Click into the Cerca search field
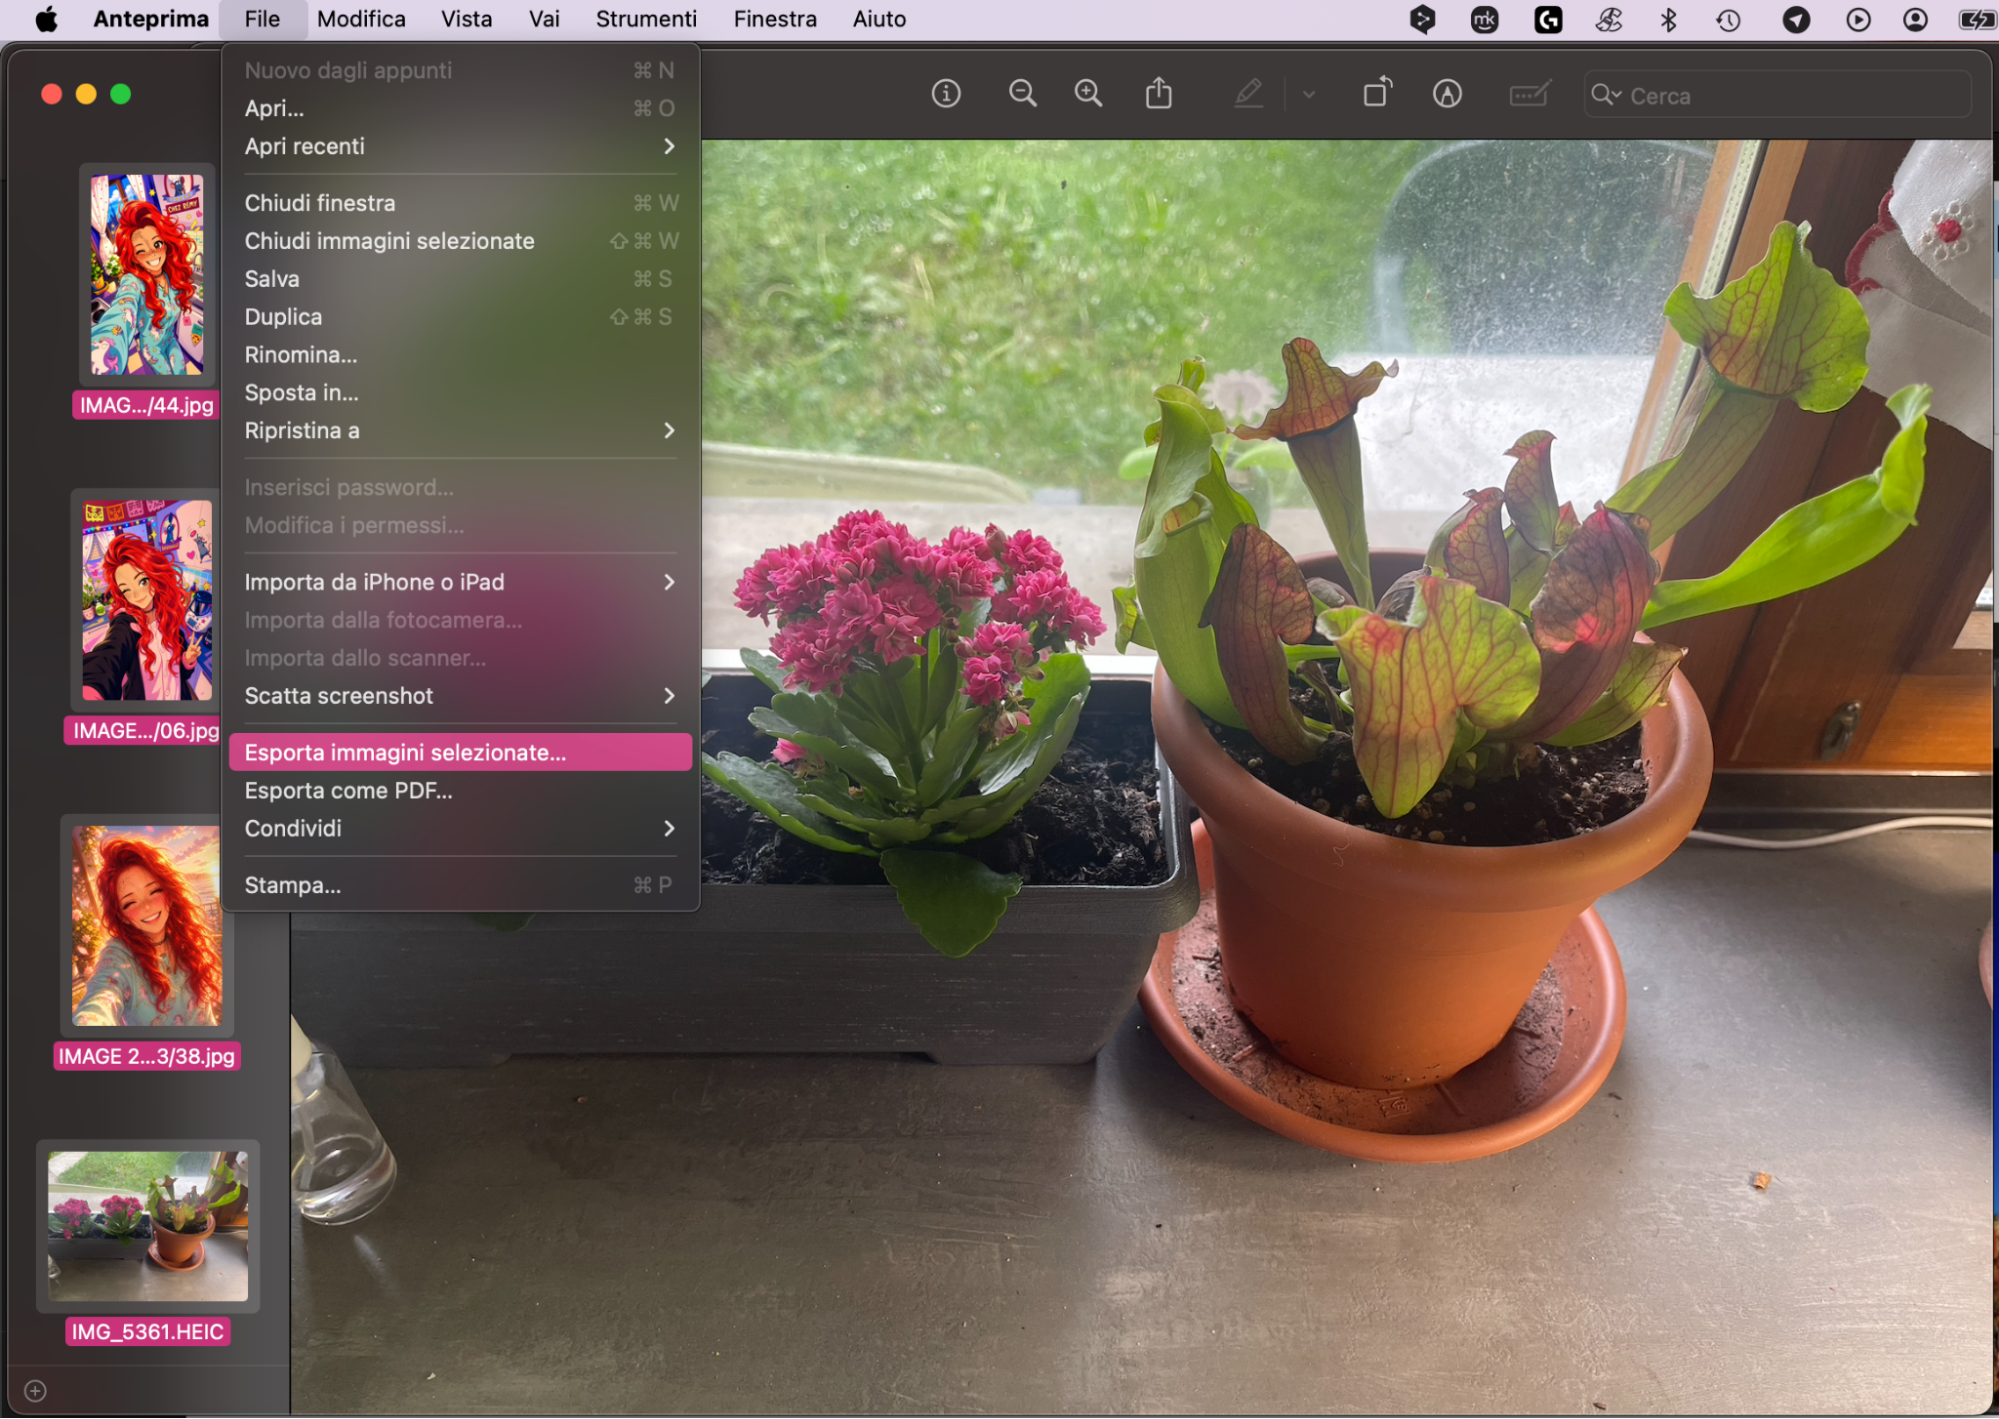 click(1777, 95)
